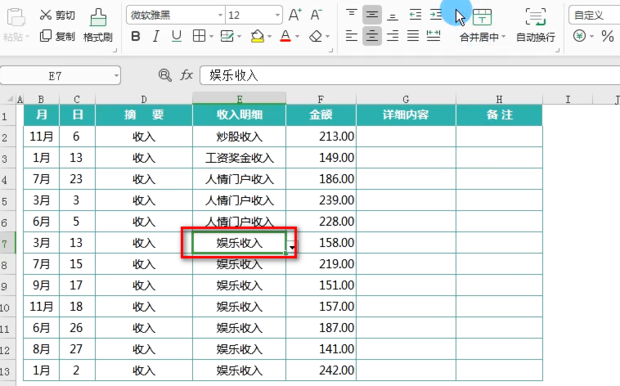Screen dimensions: 620x386
Task: Select cell containing 工资奖金收入
Action: (239, 158)
